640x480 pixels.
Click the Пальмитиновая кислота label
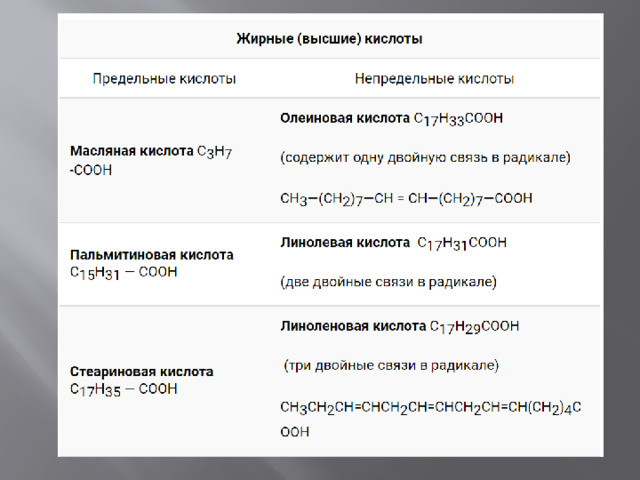click(x=152, y=255)
